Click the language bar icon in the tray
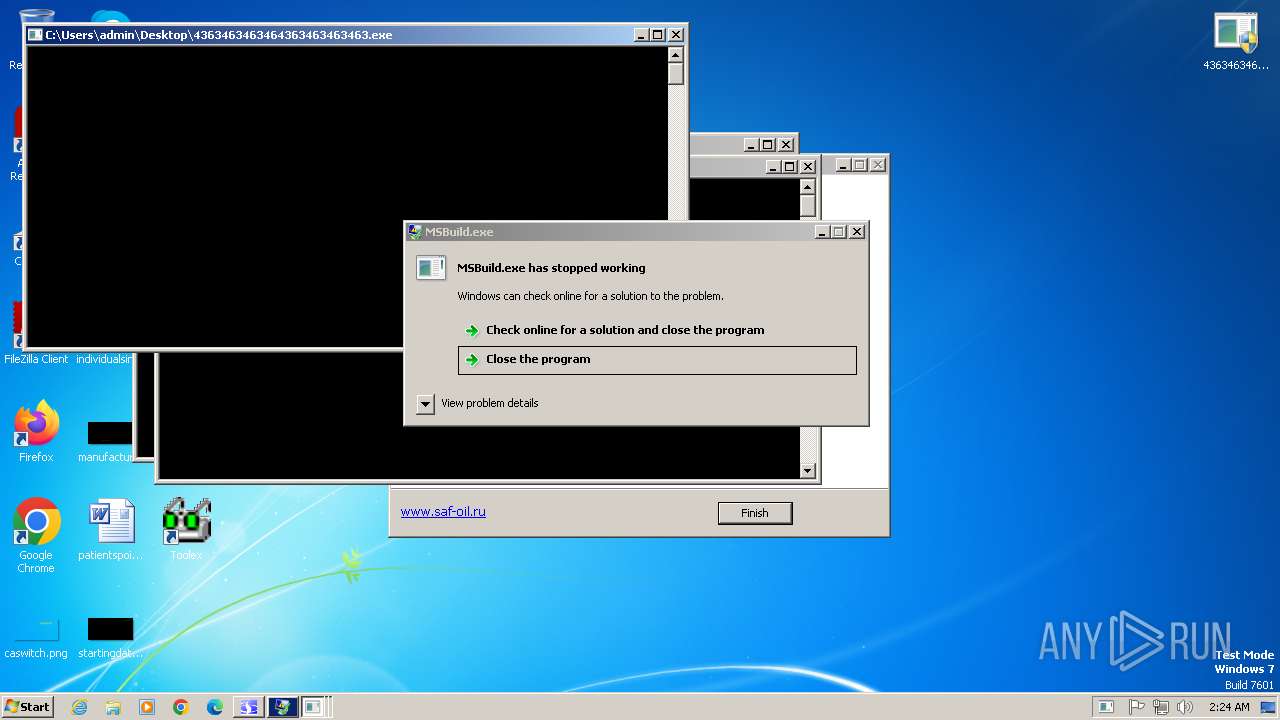Image resolution: width=1280 pixels, height=720 pixels. (x=1105, y=707)
